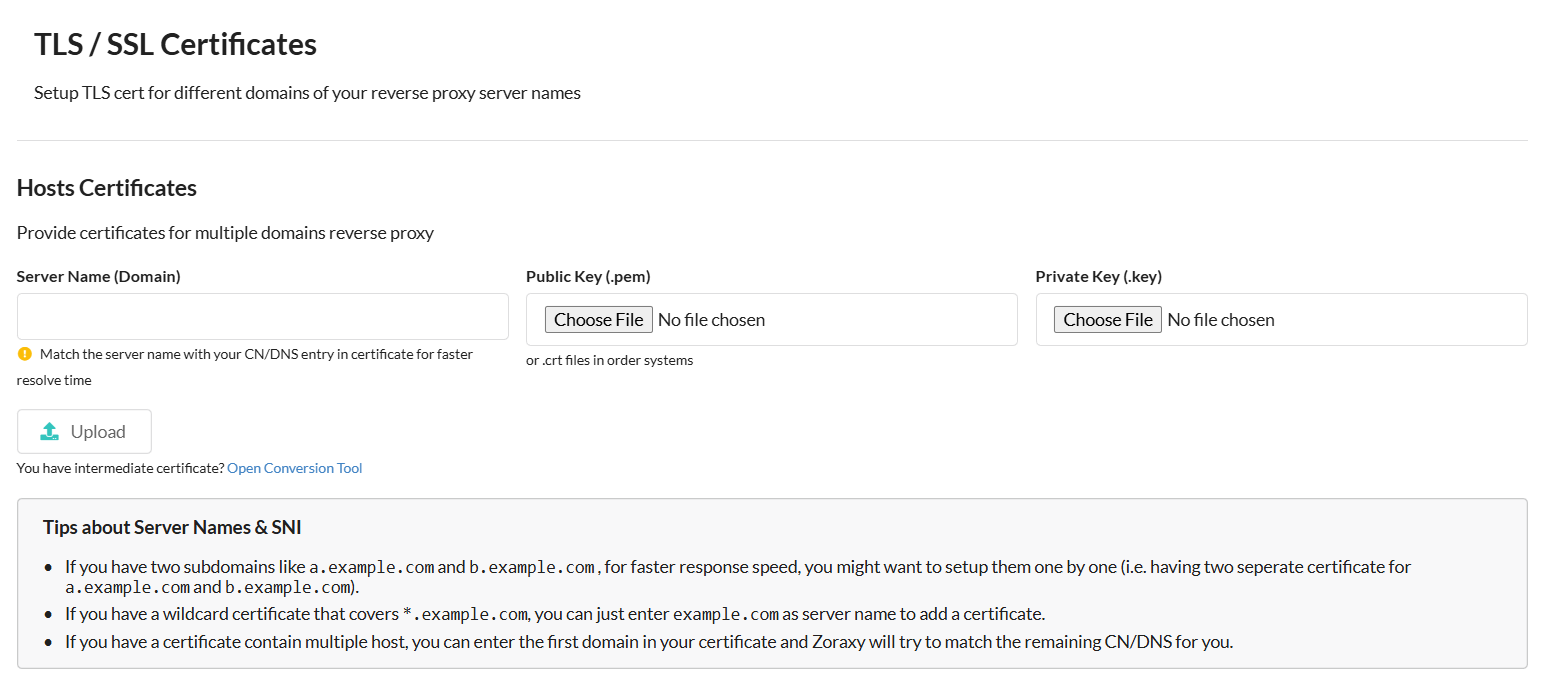This screenshot has width=1541, height=684.
Task: Click the "Tips about Server Names & SNI" title
Action: [172, 527]
